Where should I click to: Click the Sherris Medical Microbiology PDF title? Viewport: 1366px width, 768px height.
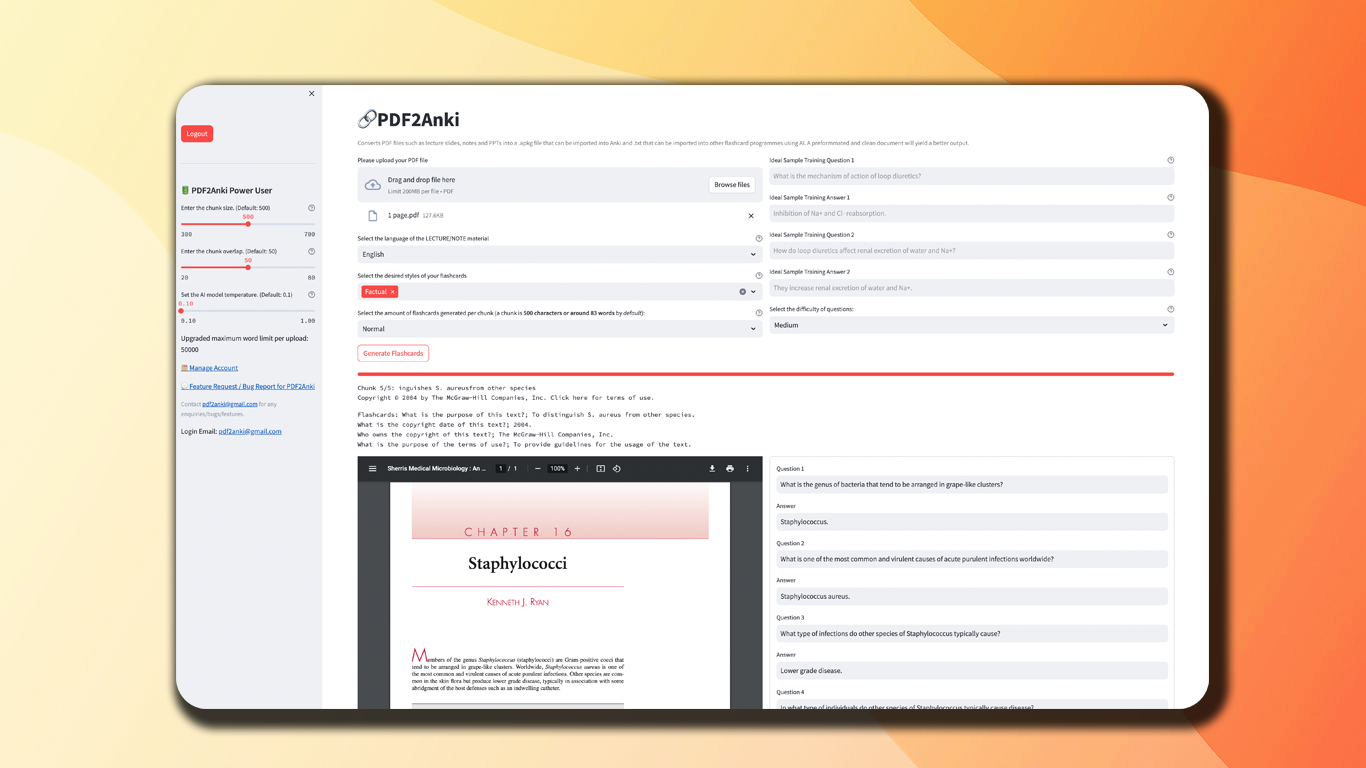(x=436, y=469)
